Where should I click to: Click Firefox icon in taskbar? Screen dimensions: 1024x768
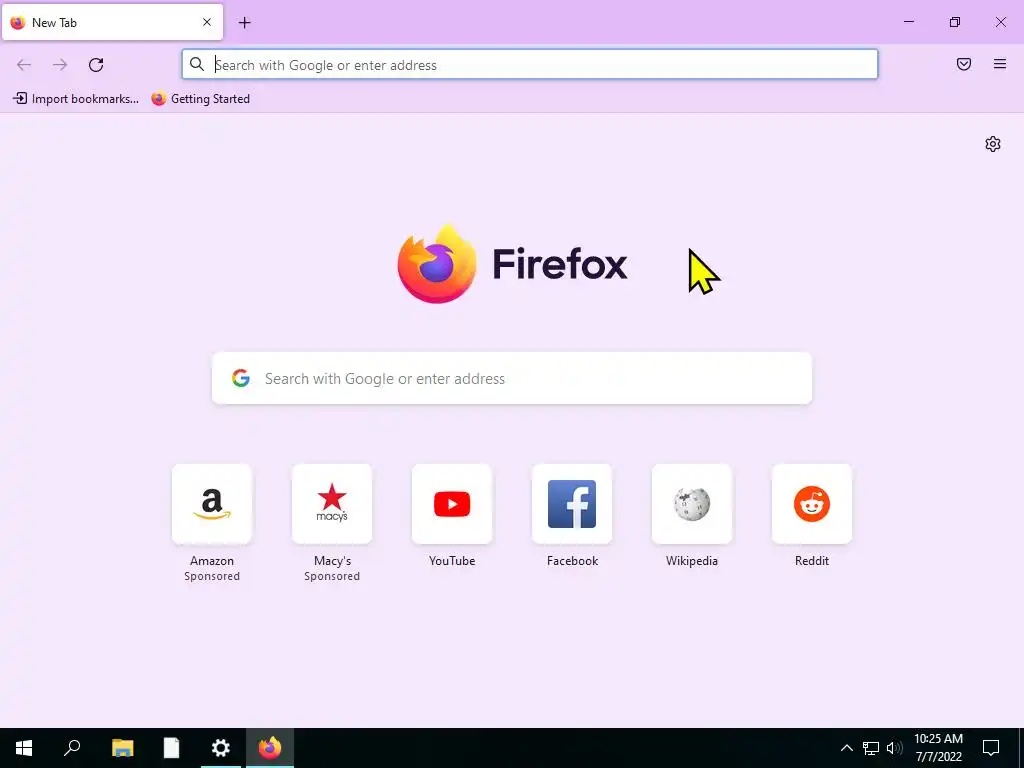tap(270, 748)
